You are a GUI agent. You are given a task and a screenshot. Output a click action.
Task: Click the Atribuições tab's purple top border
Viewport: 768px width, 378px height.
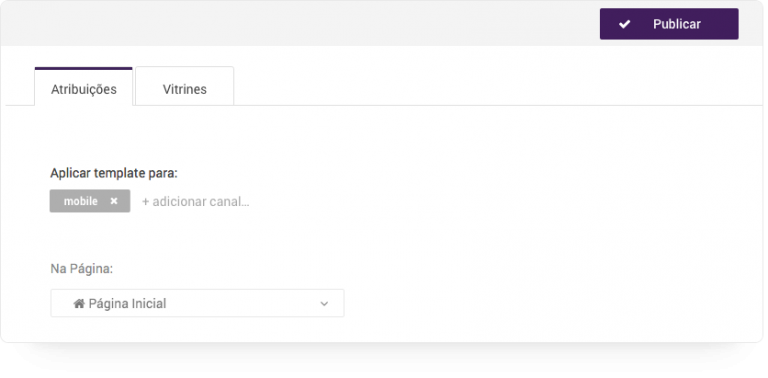click(84, 68)
